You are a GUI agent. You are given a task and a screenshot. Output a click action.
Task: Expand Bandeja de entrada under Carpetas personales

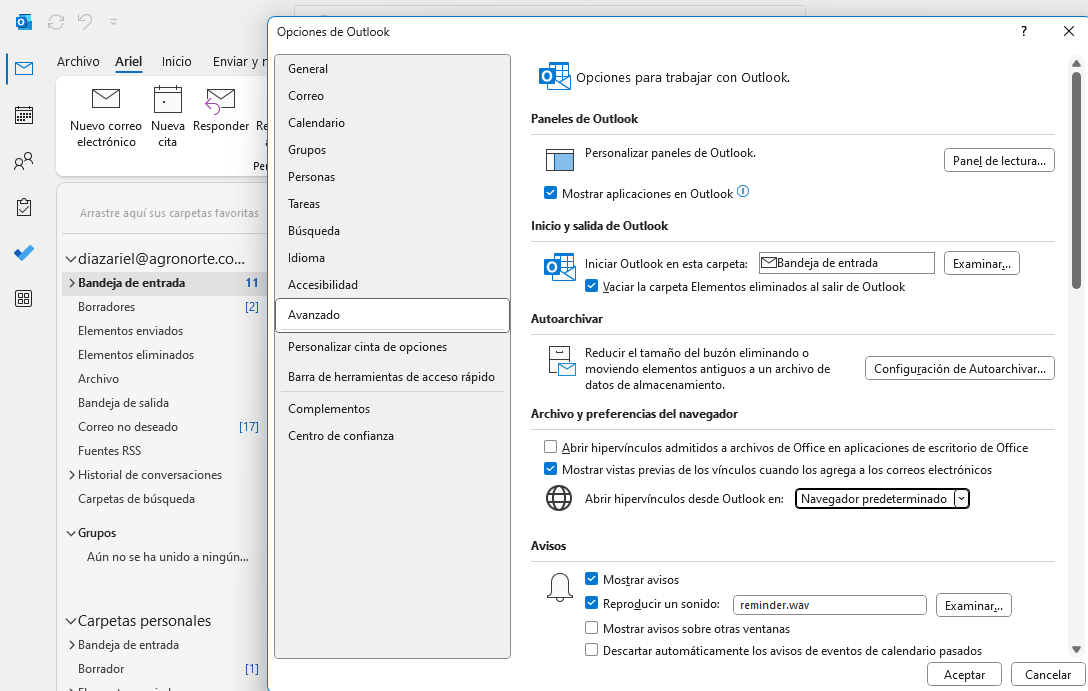tap(71, 645)
